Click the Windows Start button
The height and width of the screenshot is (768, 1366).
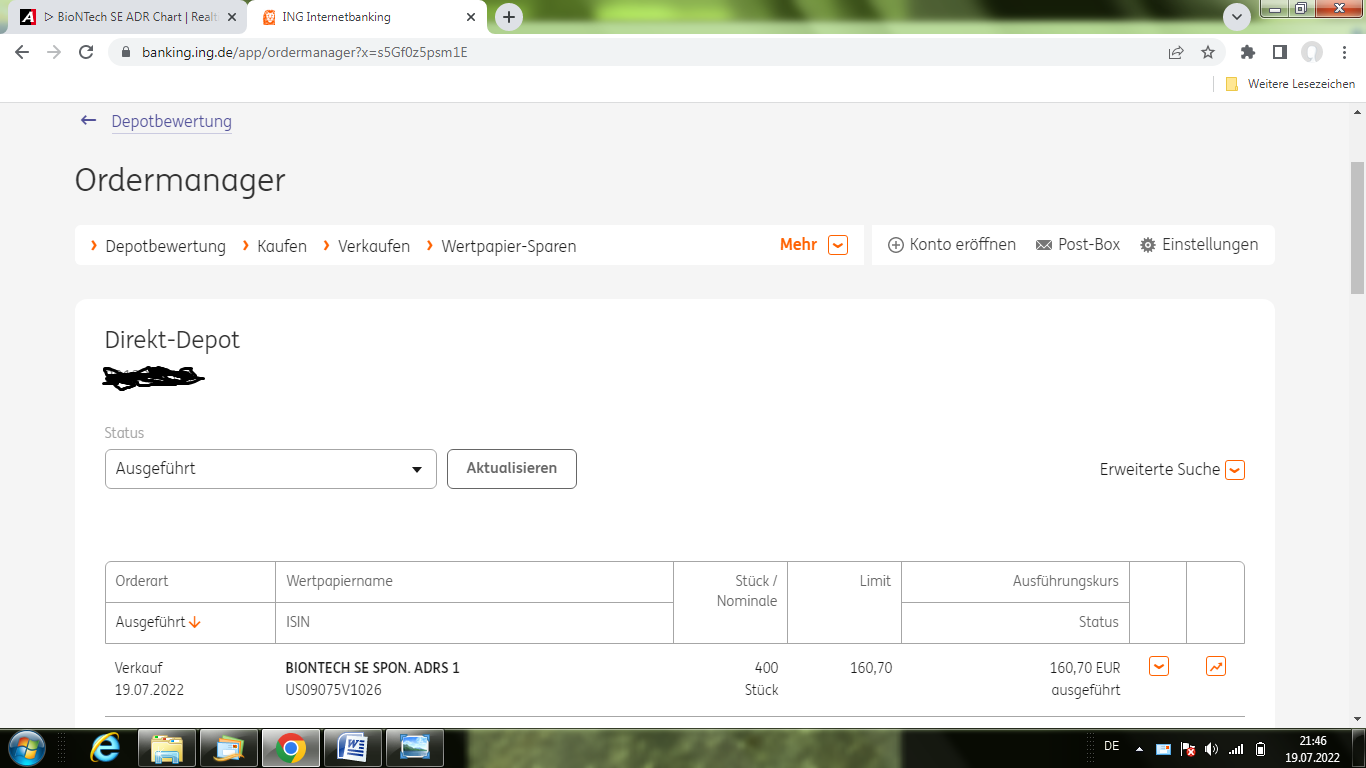coord(25,747)
